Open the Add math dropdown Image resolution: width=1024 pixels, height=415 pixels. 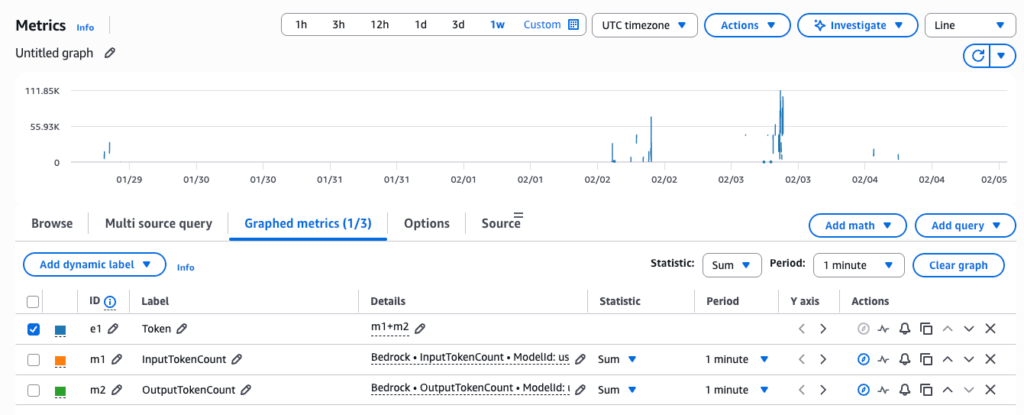[x=857, y=225]
